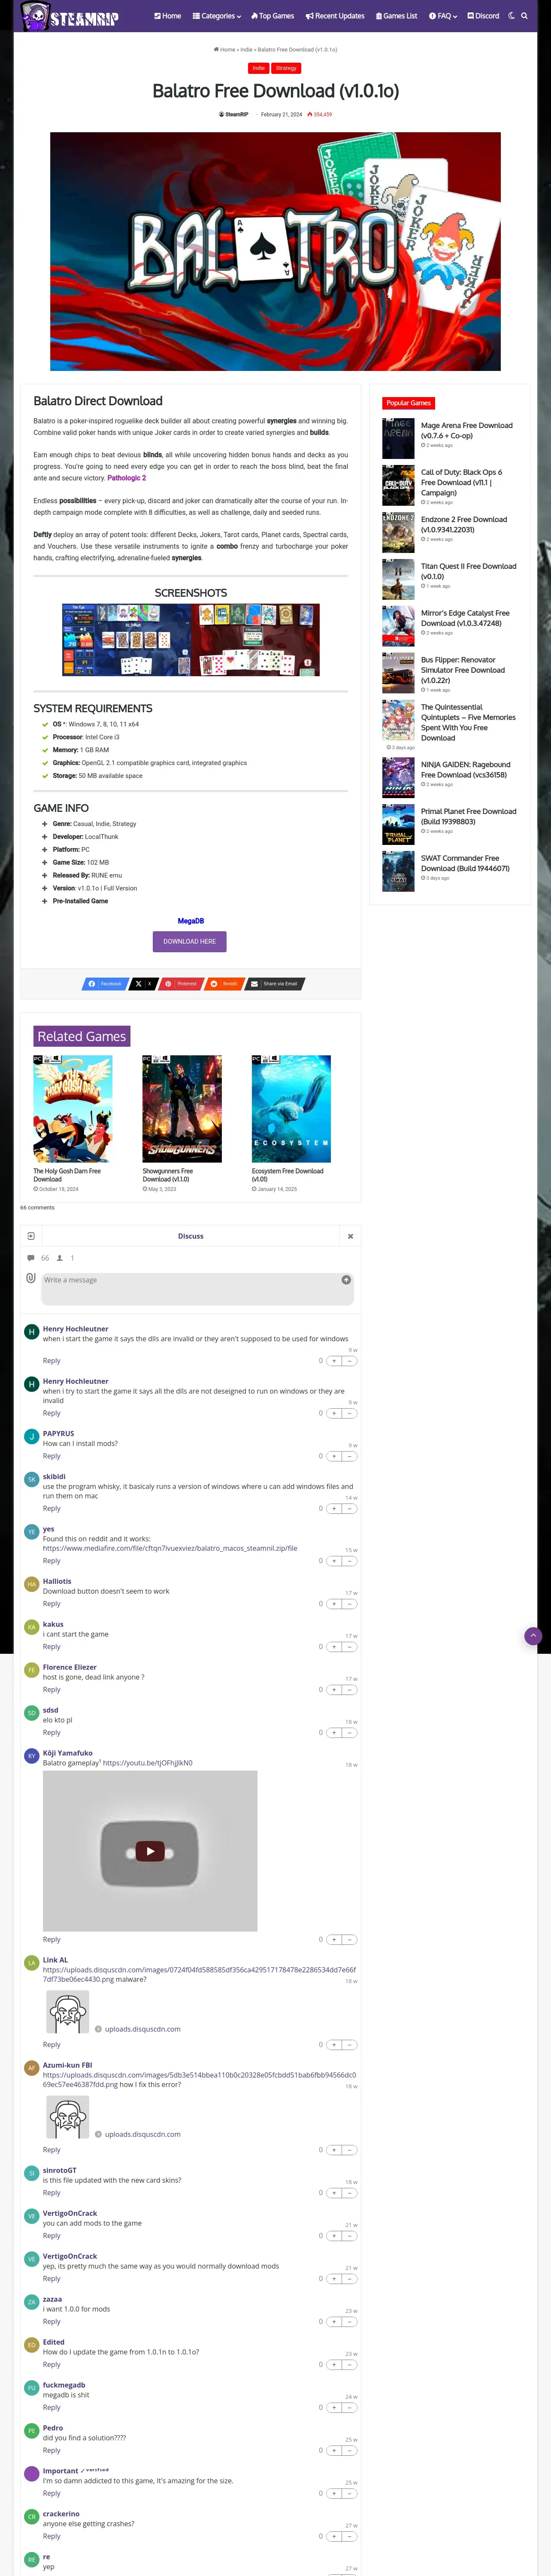Viewport: 551px width, 2576px height.
Task: Open Mage Arena Free Download popular game
Action: click(467, 430)
